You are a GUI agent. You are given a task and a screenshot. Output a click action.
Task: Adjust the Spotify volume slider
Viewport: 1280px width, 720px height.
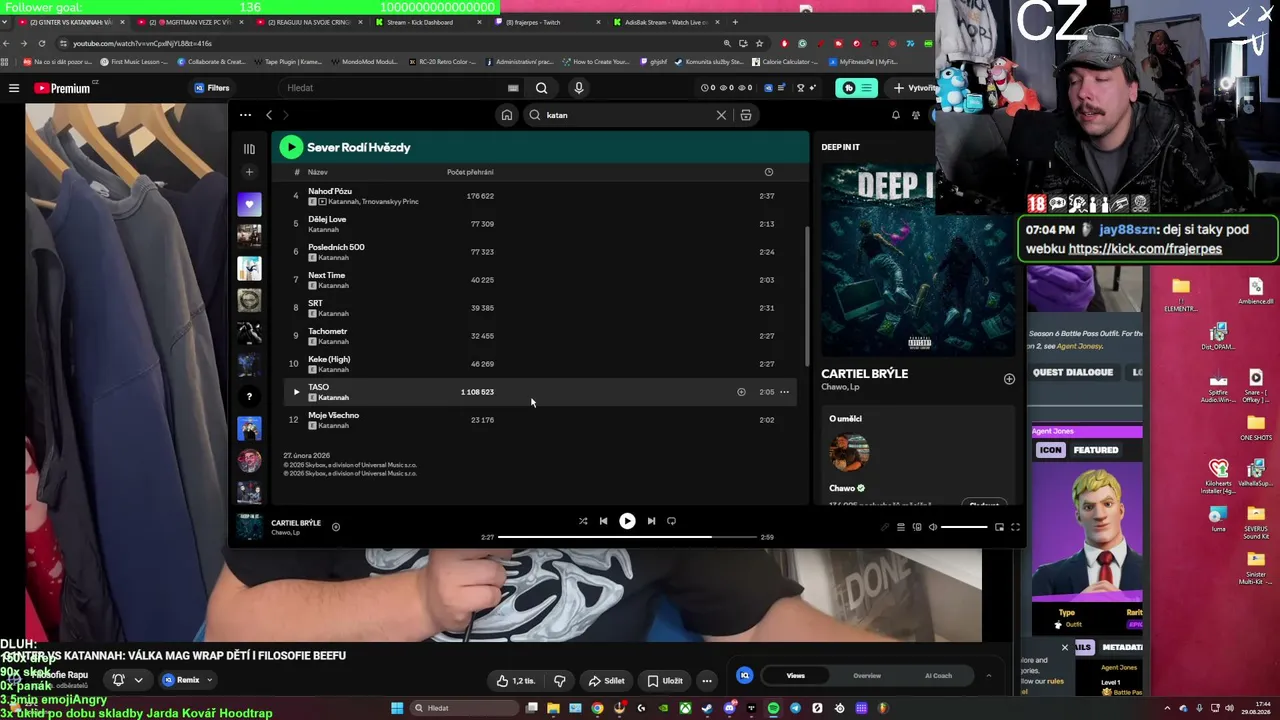click(964, 527)
